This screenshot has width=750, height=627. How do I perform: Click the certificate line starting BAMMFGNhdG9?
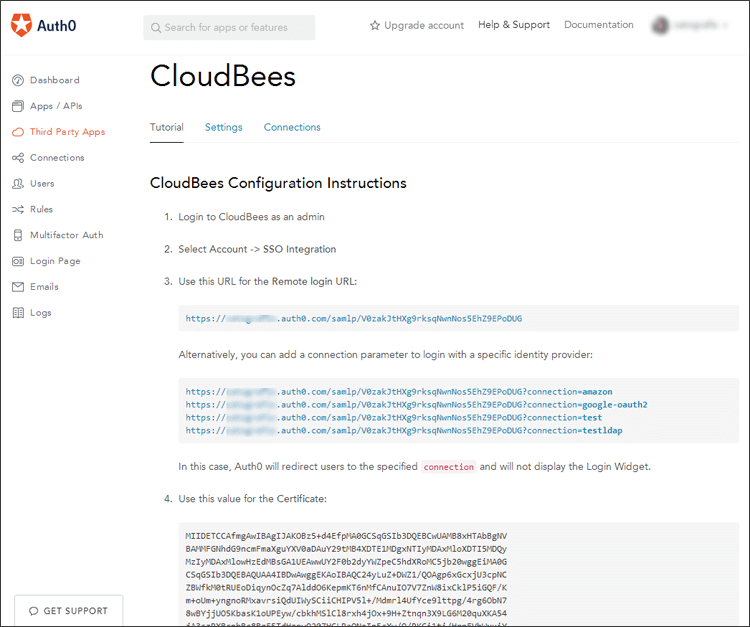tap(346, 549)
